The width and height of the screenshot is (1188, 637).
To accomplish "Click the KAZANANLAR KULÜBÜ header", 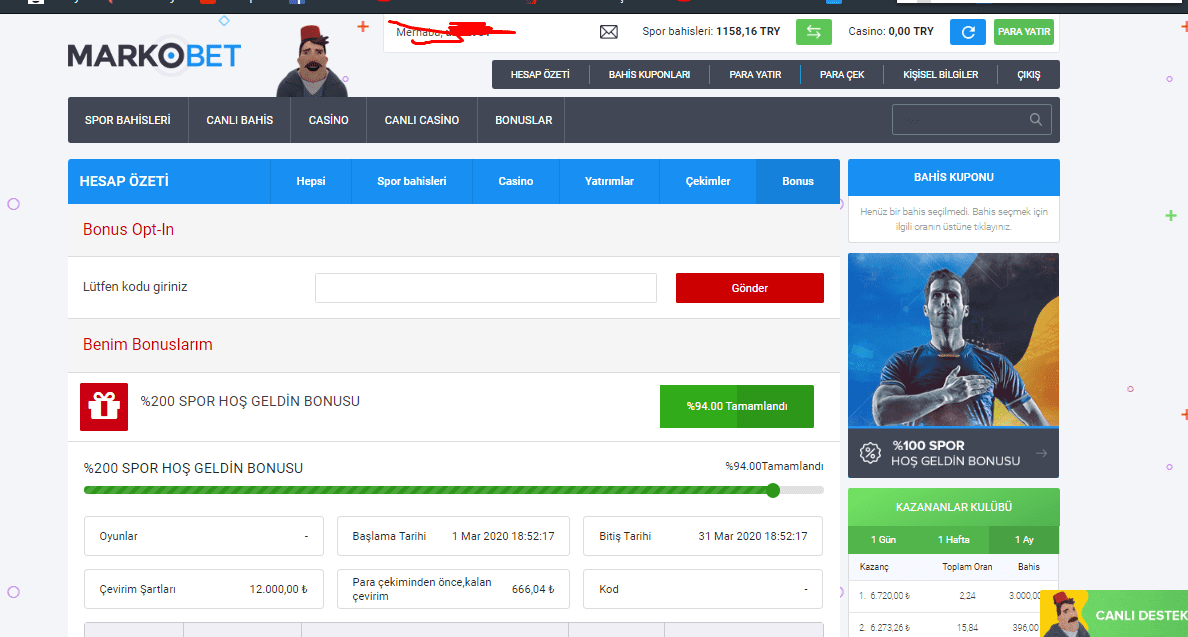I will click(953, 507).
